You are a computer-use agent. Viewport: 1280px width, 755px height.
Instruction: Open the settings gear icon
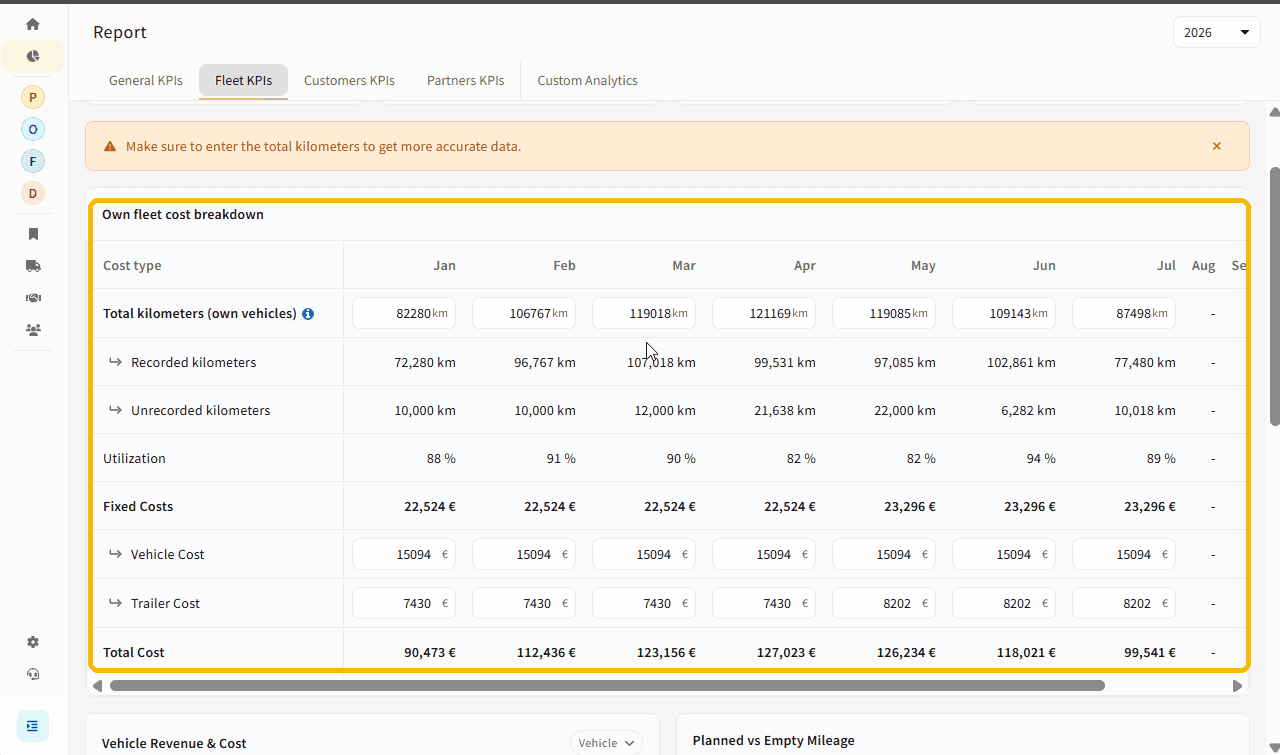pyautogui.click(x=33, y=642)
